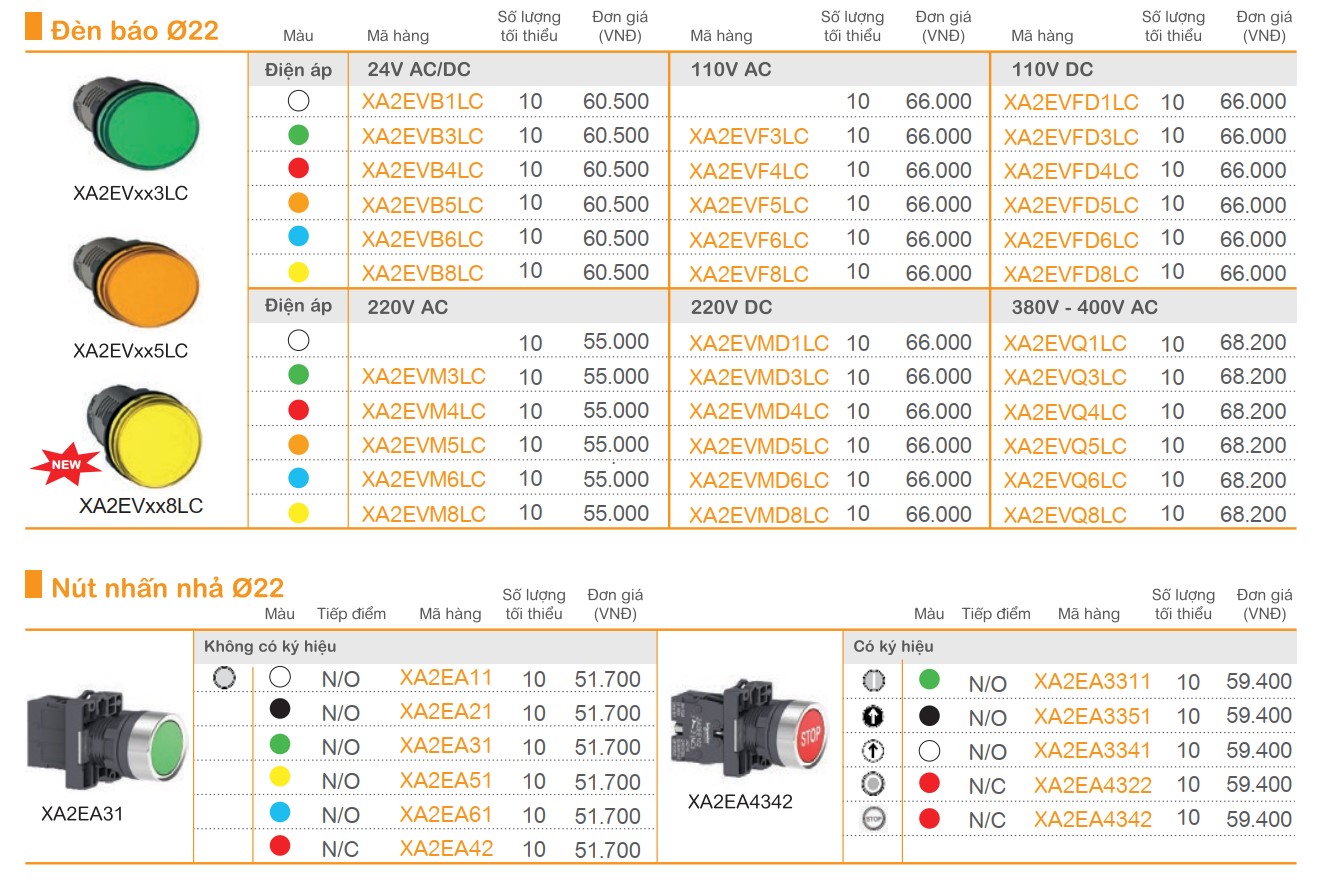The height and width of the screenshot is (885, 1321).
Task: Click price 68.200 in the XA2EVQ3LC row
Action: pos(1253,377)
